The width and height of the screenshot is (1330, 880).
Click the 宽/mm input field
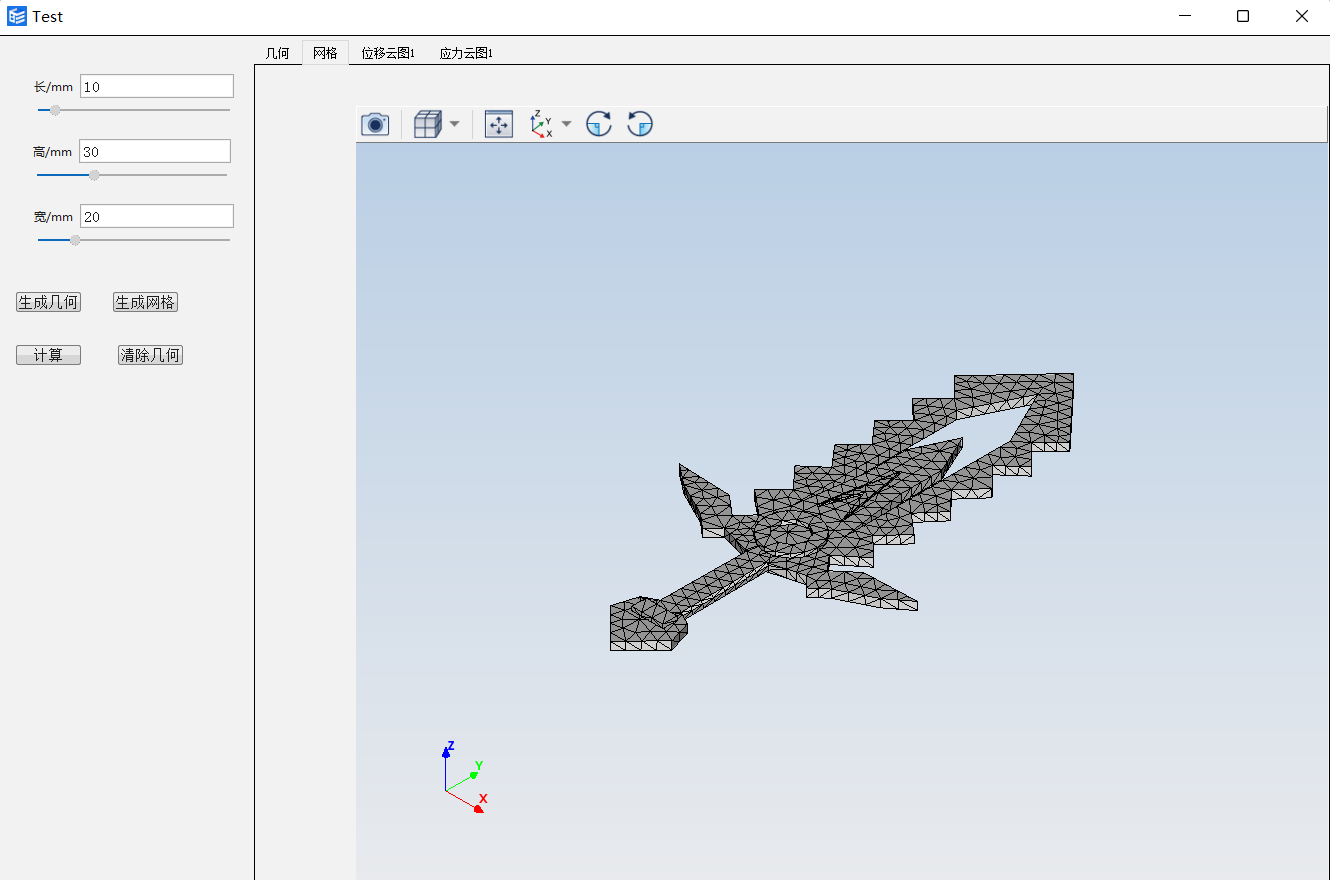tap(157, 216)
